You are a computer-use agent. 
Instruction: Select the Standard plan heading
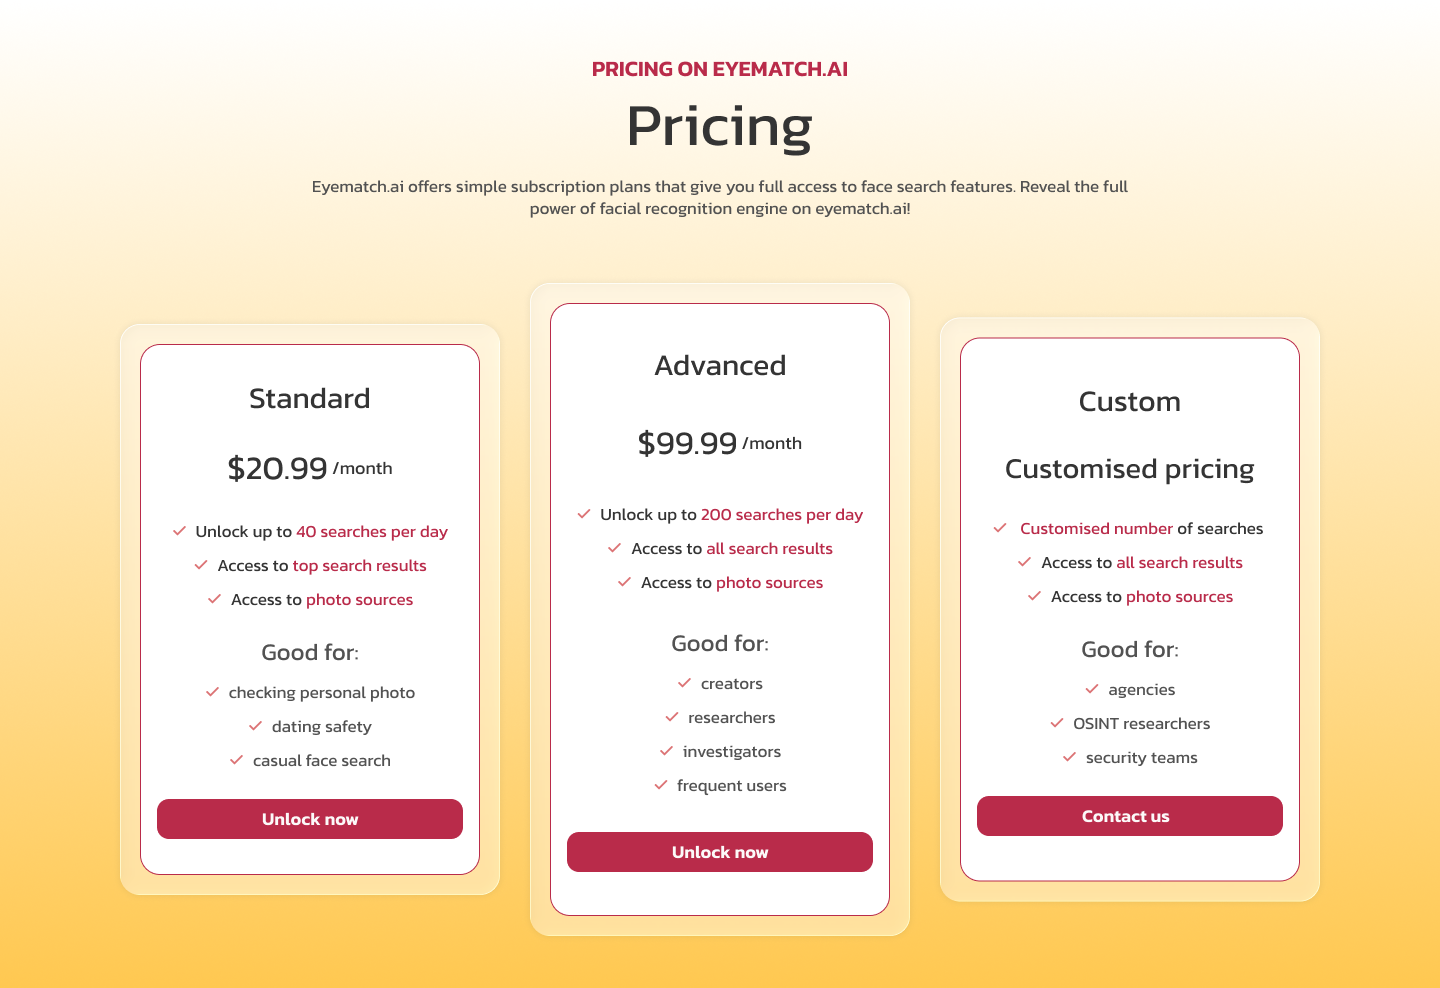(x=310, y=398)
